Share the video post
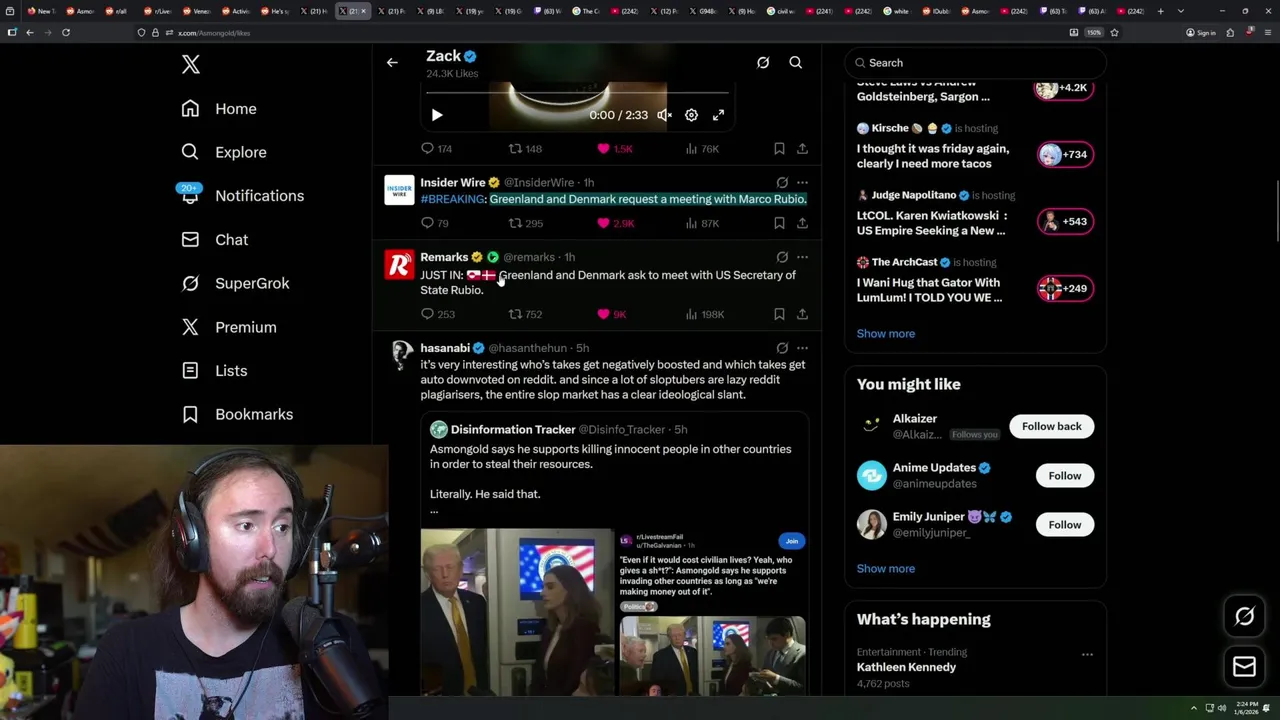1280x720 pixels. pos(802,149)
